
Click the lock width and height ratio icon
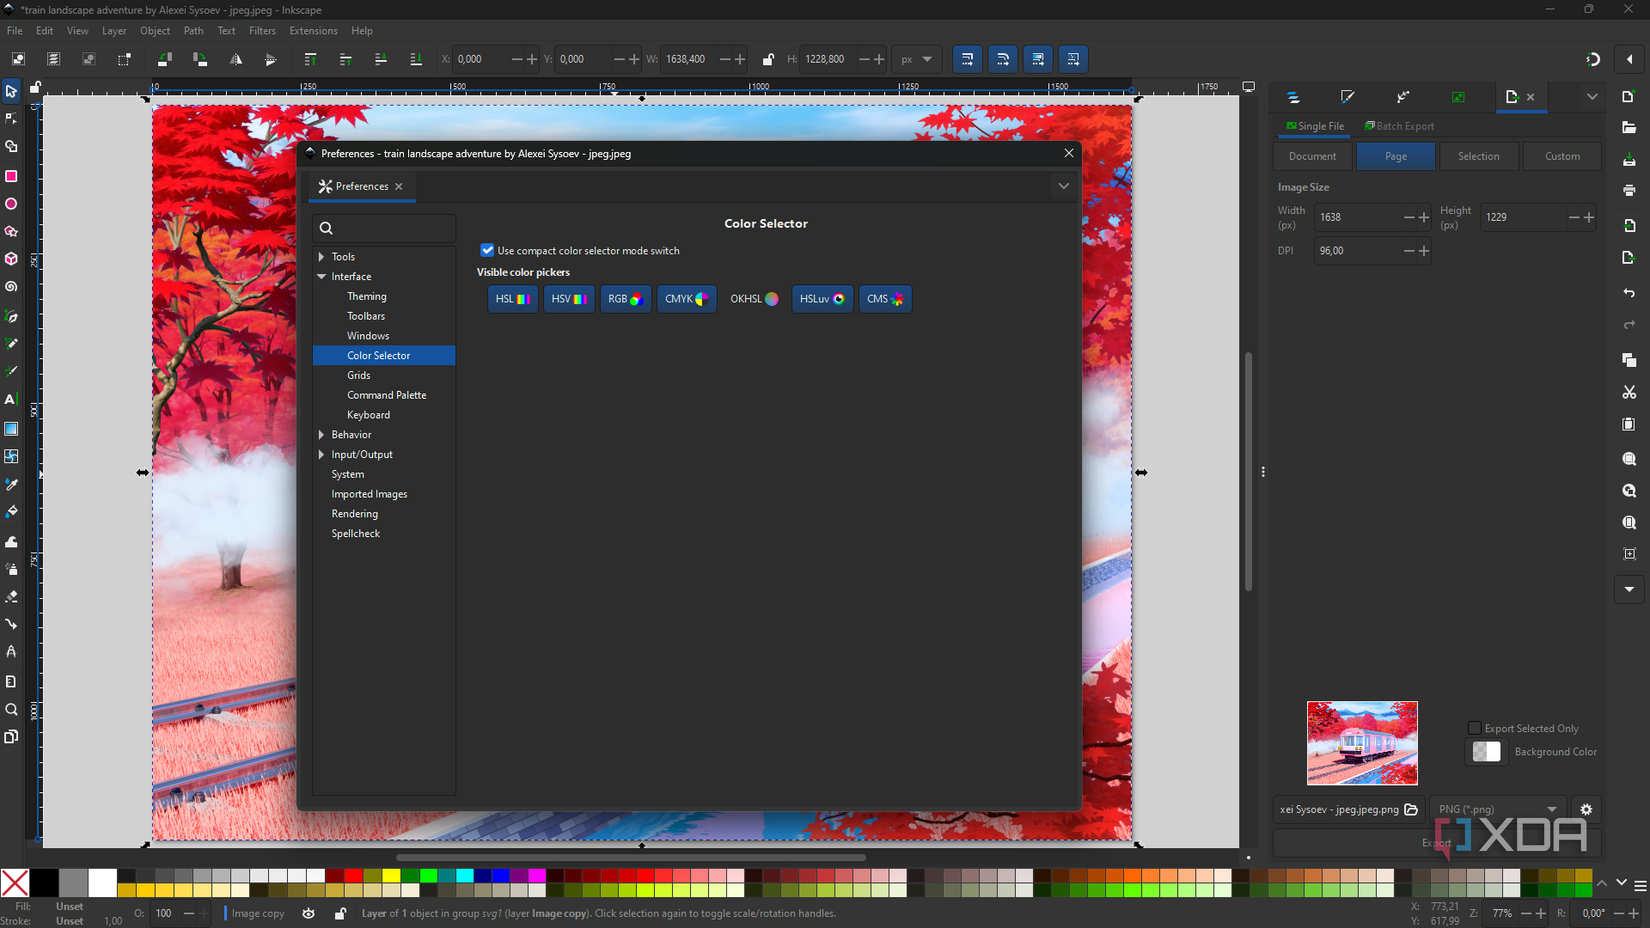[768, 59]
